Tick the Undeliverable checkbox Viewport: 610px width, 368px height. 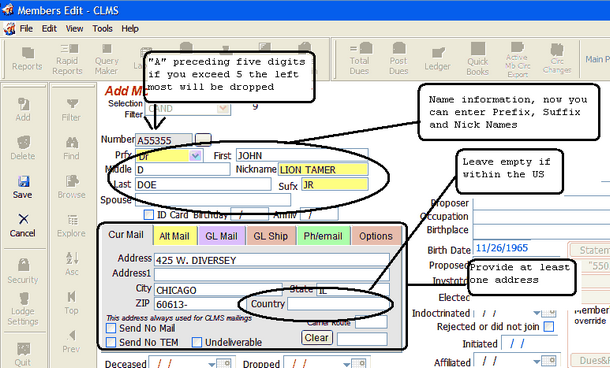click(x=196, y=342)
